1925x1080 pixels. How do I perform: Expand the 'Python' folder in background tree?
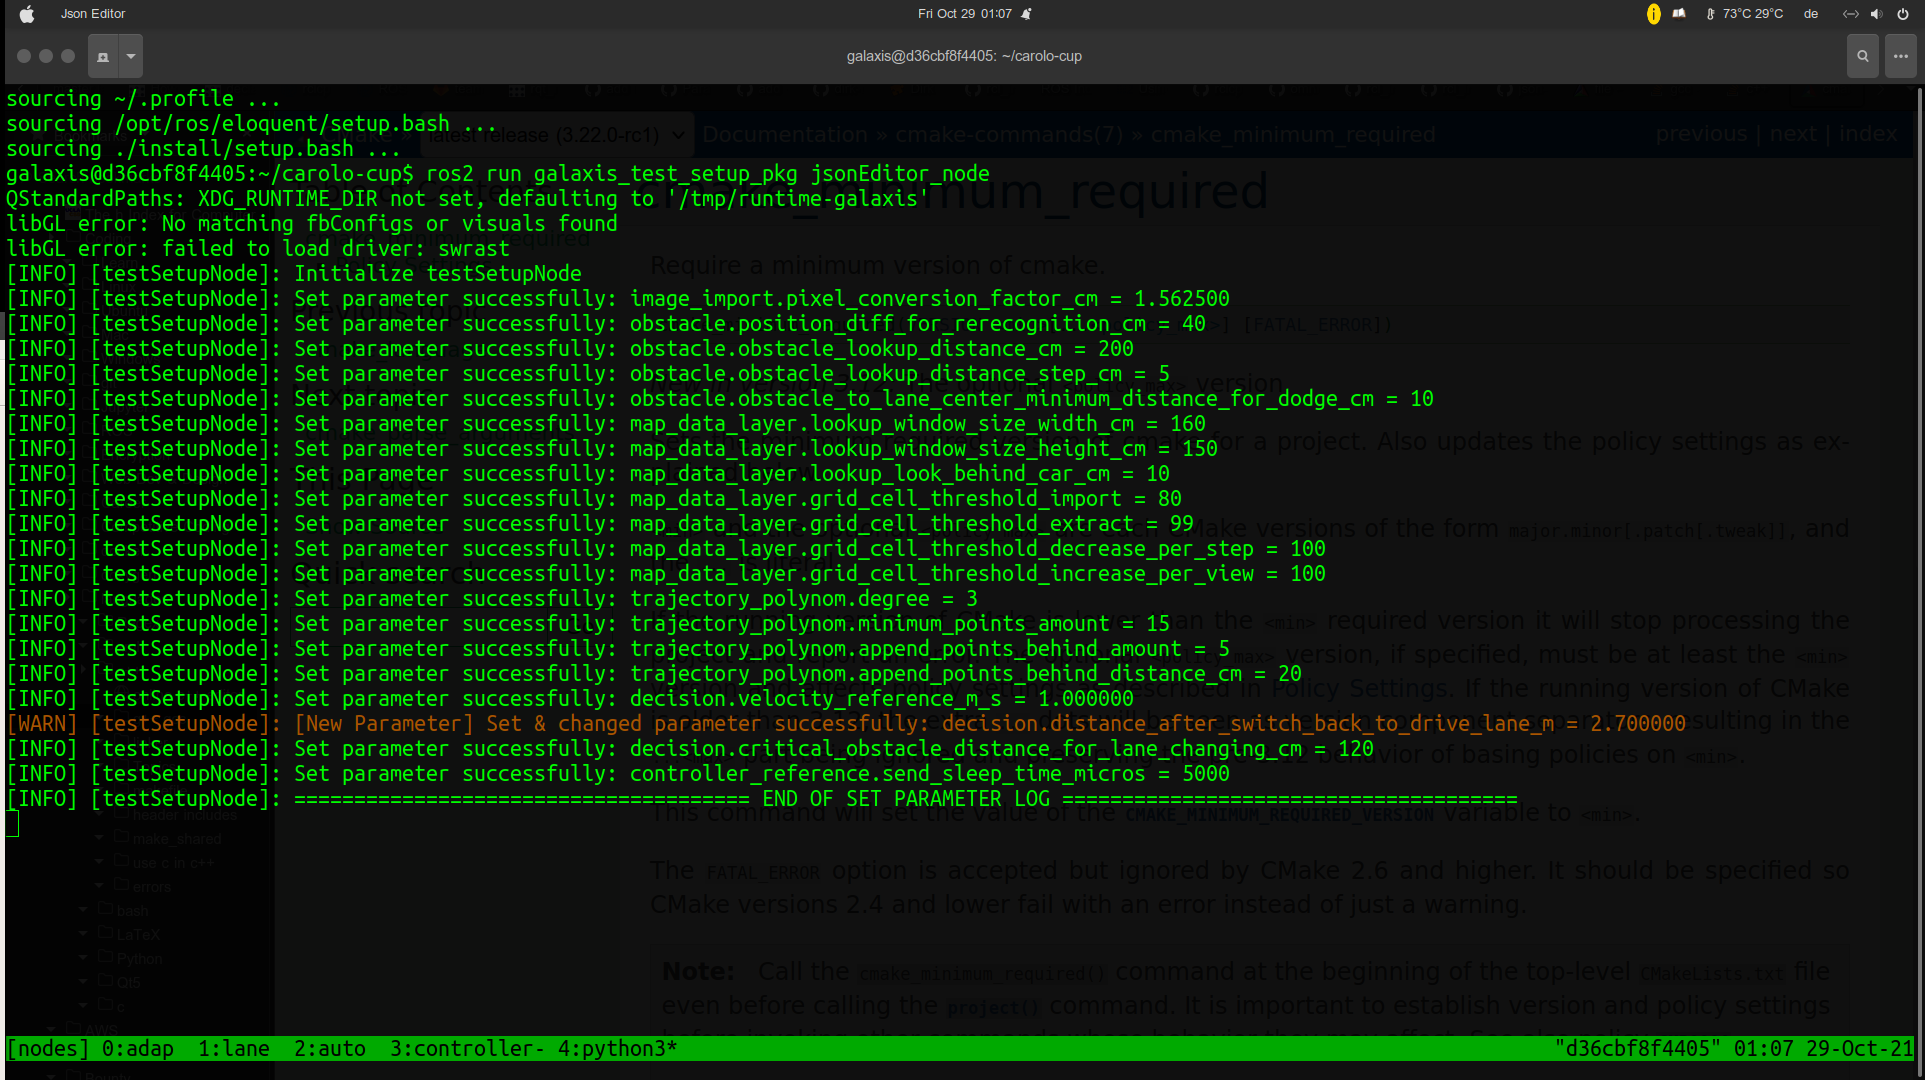pos(83,958)
